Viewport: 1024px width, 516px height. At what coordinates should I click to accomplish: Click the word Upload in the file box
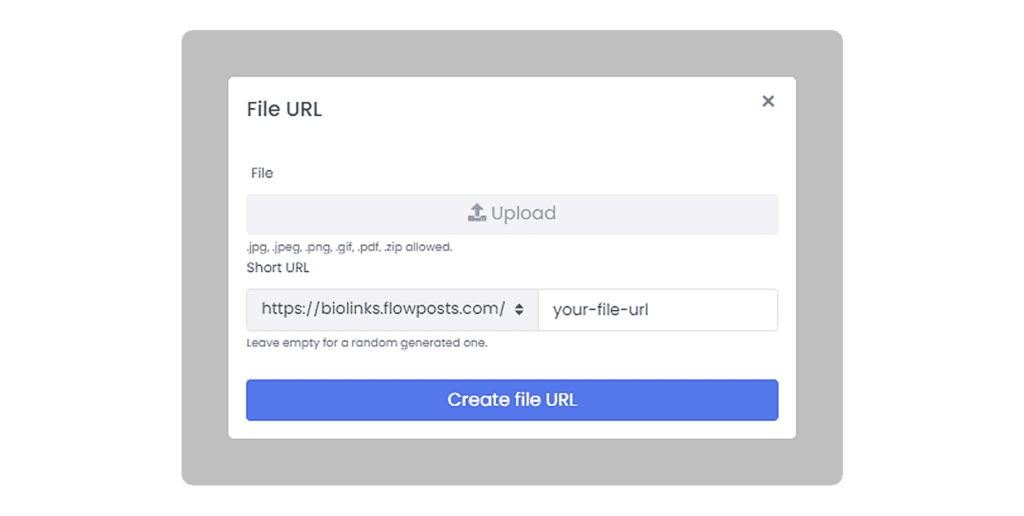point(523,213)
